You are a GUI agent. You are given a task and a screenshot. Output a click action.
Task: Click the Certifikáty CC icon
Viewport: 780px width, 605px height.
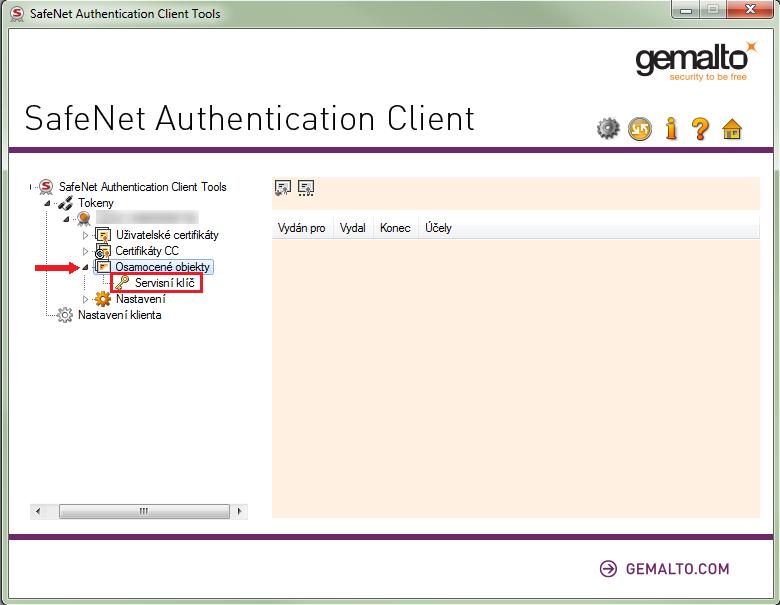coord(102,251)
